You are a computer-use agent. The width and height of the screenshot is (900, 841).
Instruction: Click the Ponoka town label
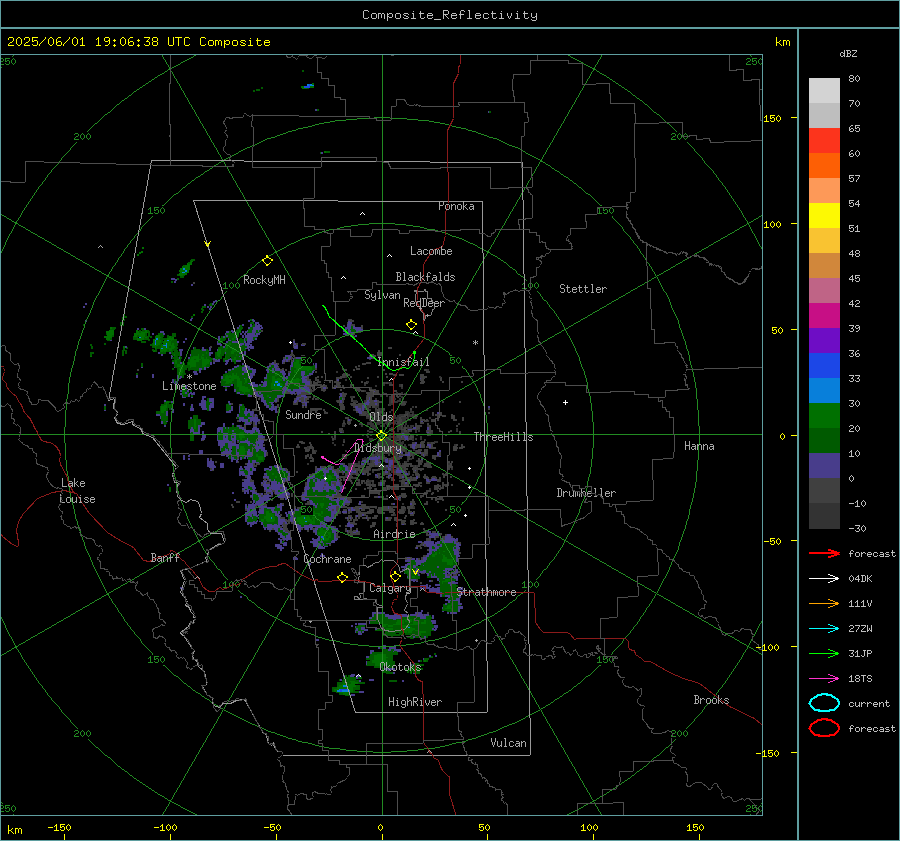click(x=456, y=206)
